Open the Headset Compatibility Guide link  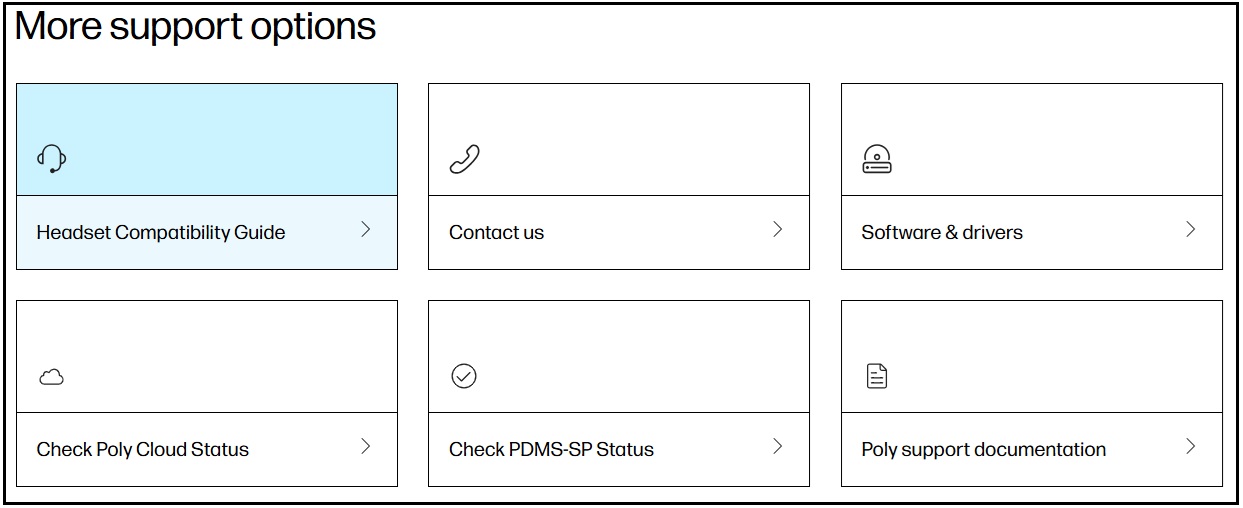tap(161, 233)
